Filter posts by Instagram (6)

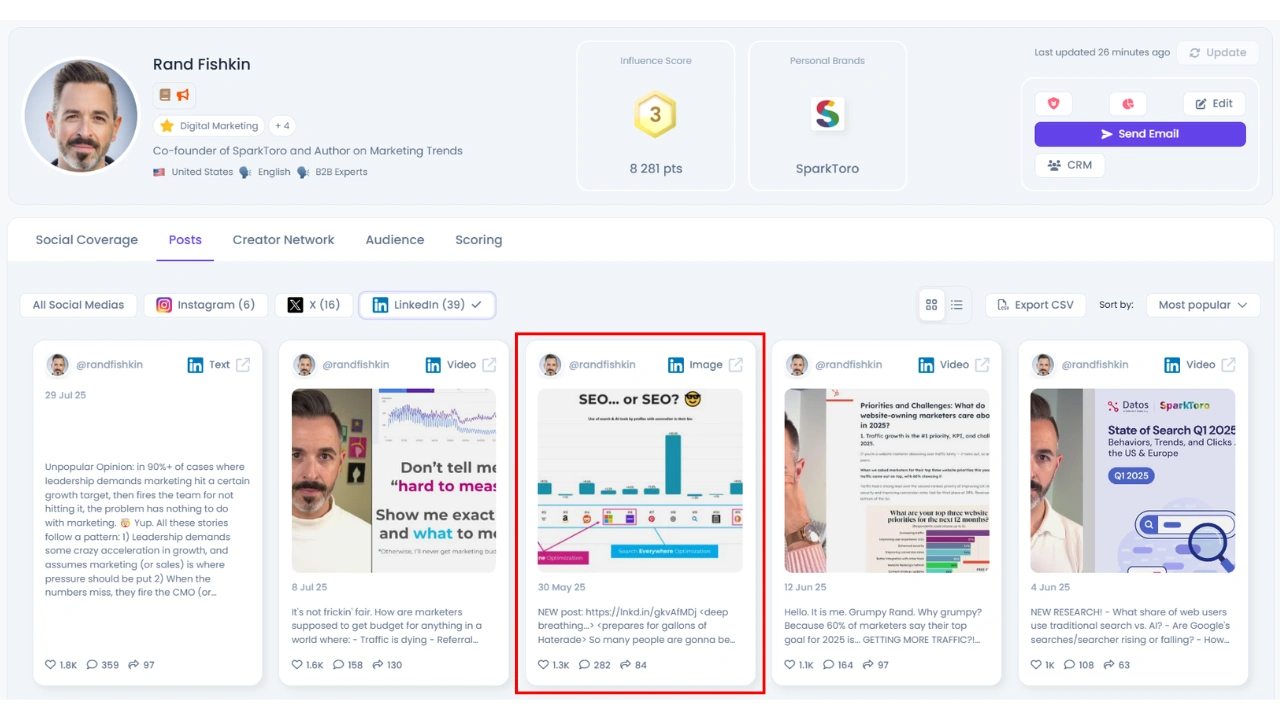[205, 305]
